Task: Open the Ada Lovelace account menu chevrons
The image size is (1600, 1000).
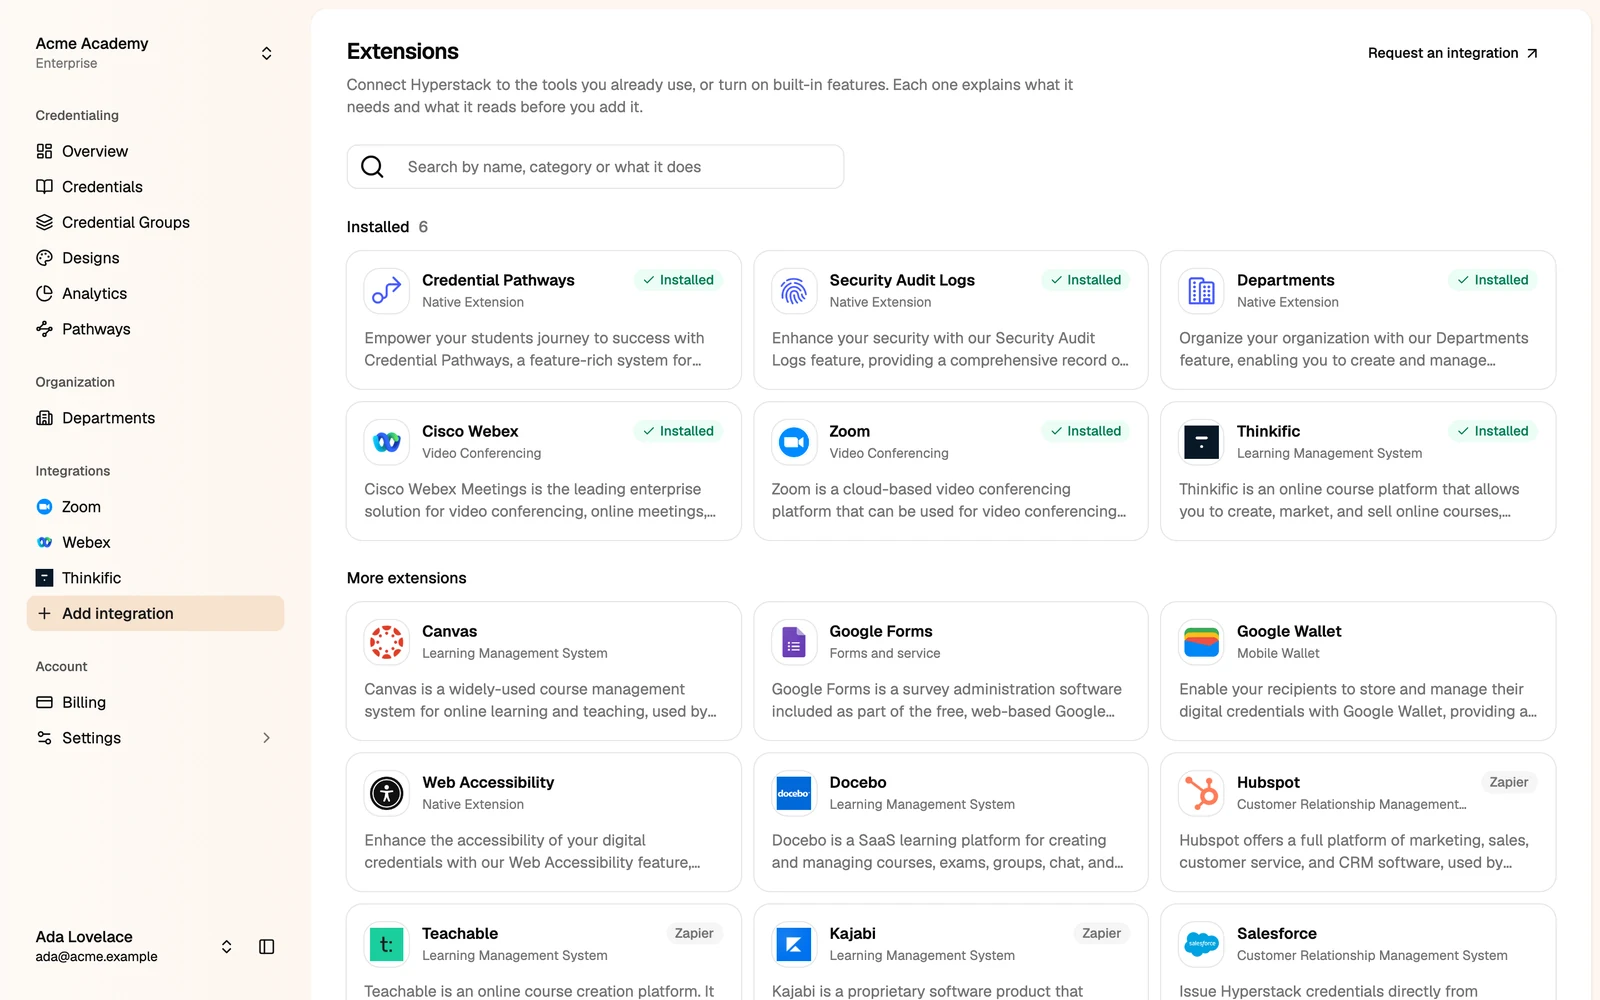Action: pyautogui.click(x=227, y=947)
